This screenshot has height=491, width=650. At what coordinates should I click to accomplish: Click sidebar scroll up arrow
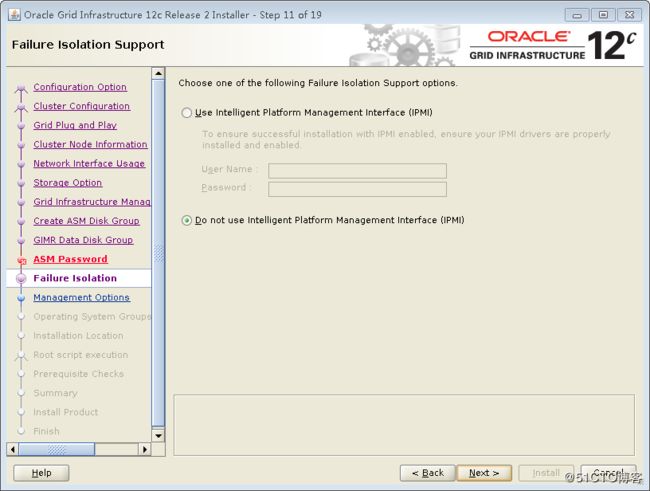pyautogui.click(x=158, y=73)
